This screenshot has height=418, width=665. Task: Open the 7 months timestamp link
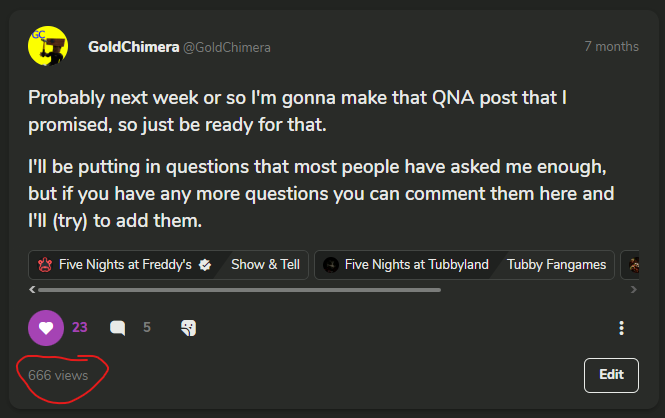611,46
